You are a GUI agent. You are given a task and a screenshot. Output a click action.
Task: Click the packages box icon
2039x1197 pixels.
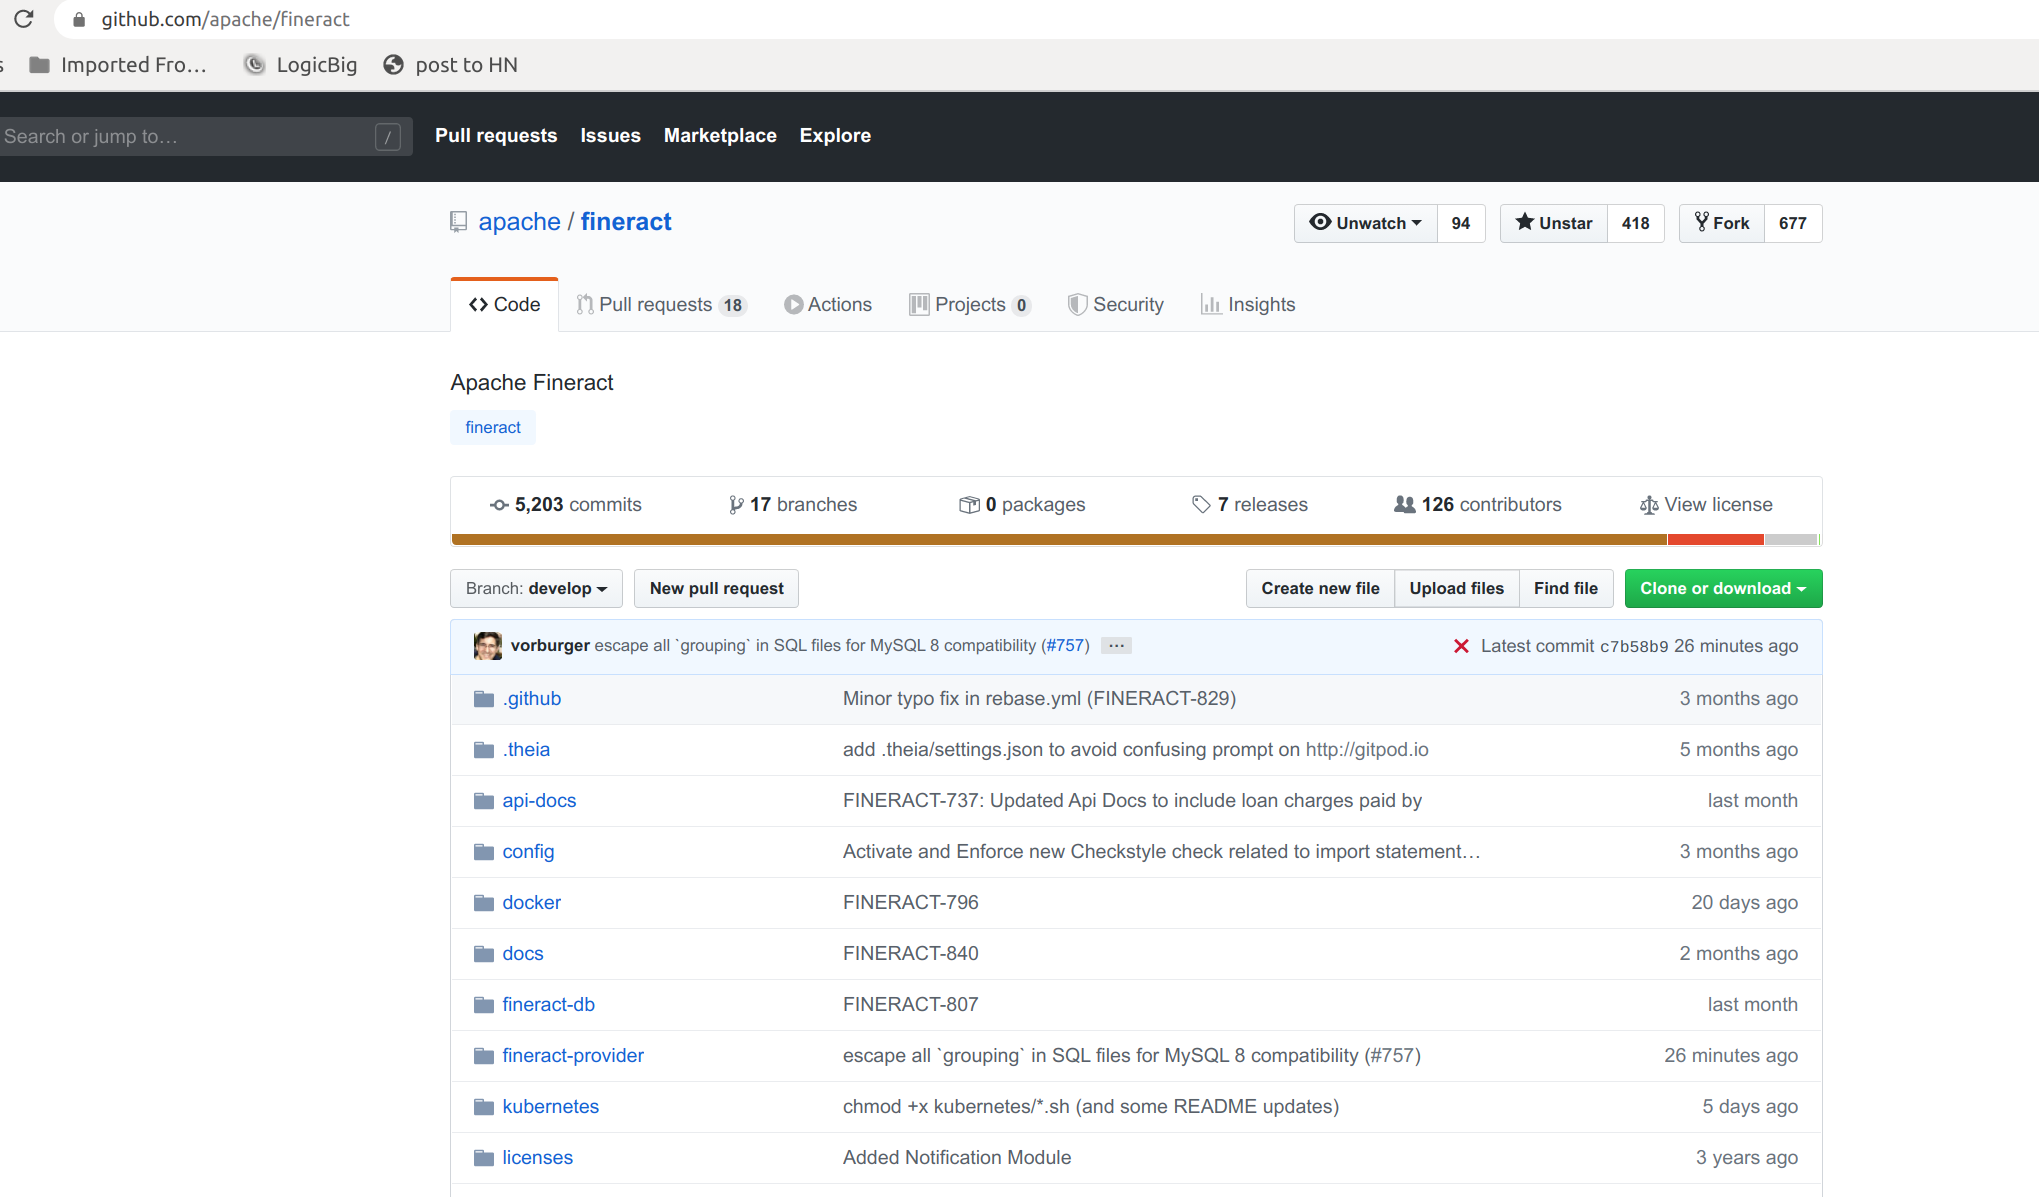[x=969, y=505]
